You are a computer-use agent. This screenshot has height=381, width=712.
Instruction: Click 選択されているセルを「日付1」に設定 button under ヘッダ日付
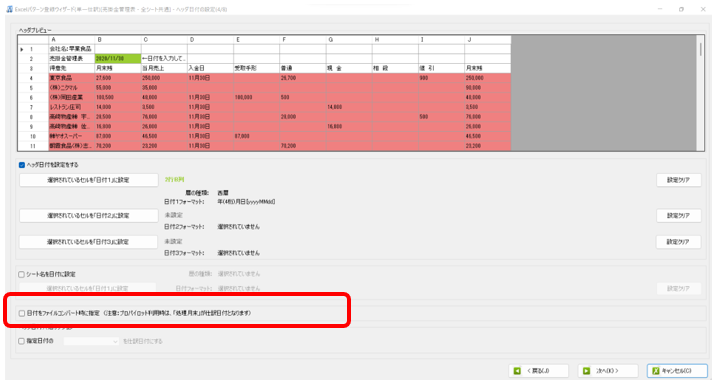[89, 180]
